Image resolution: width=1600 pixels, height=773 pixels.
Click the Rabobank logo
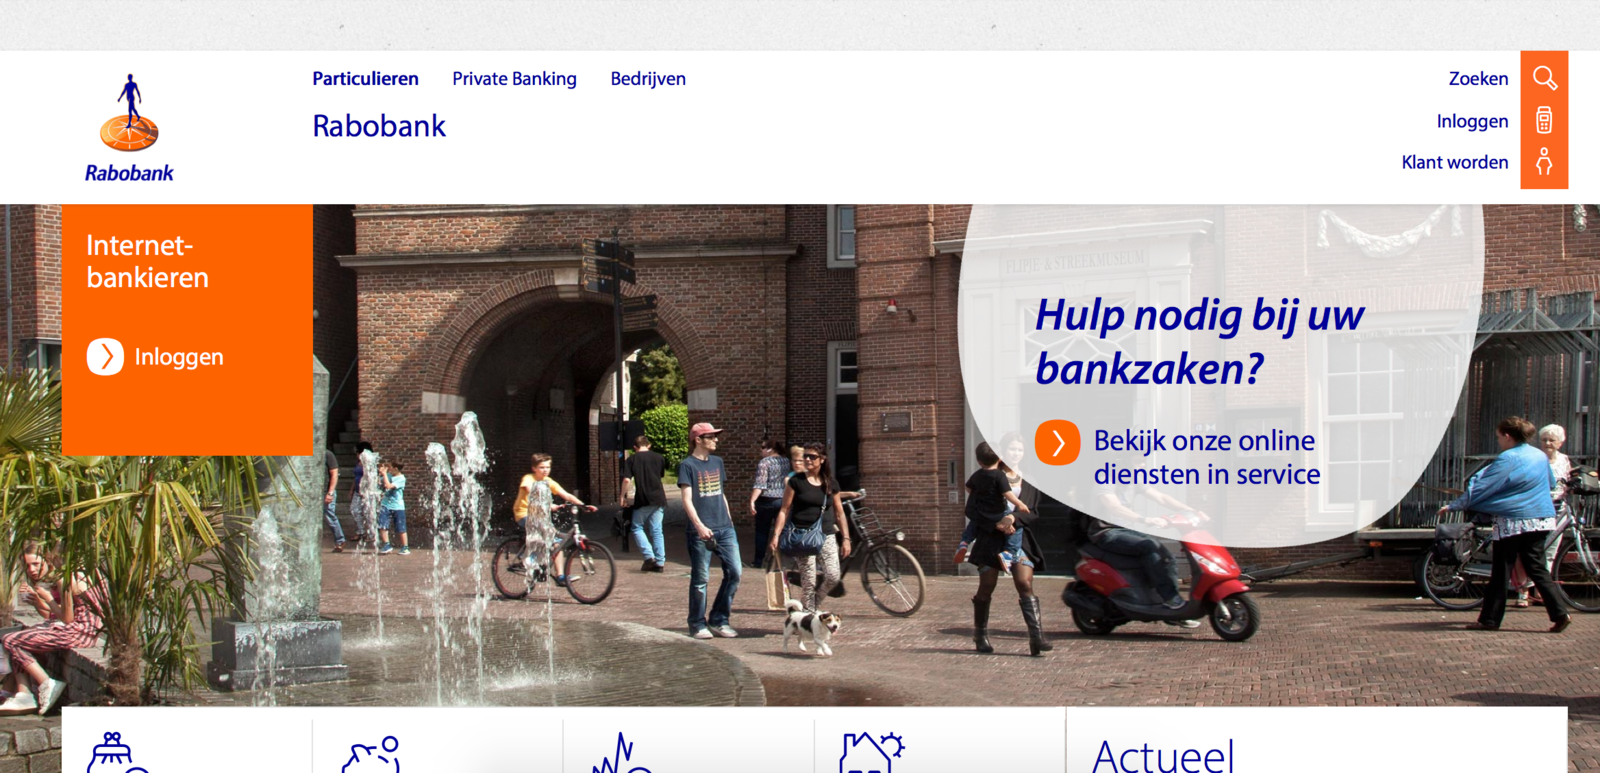click(x=129, y=128)
